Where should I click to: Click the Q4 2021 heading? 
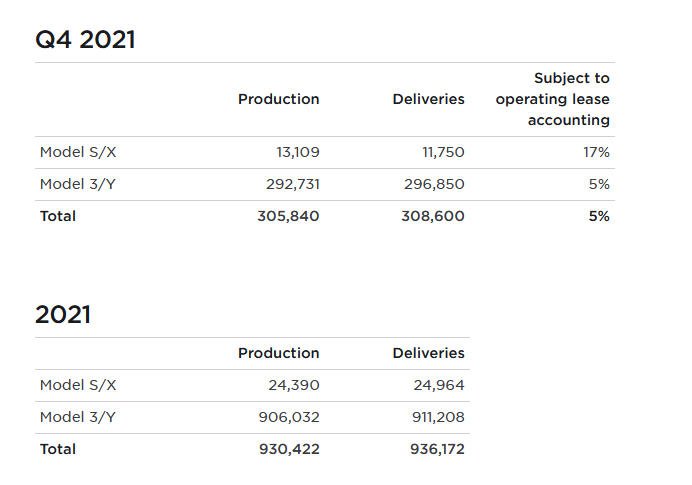point(85,40)
